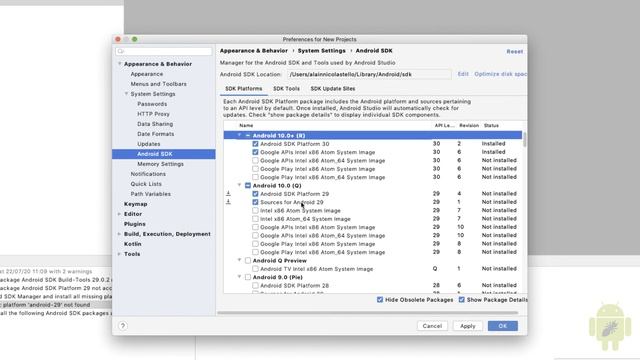This screenshot has width=640, height=360.
Task: Uncheck Sources for Android 29
Action: 255,202
